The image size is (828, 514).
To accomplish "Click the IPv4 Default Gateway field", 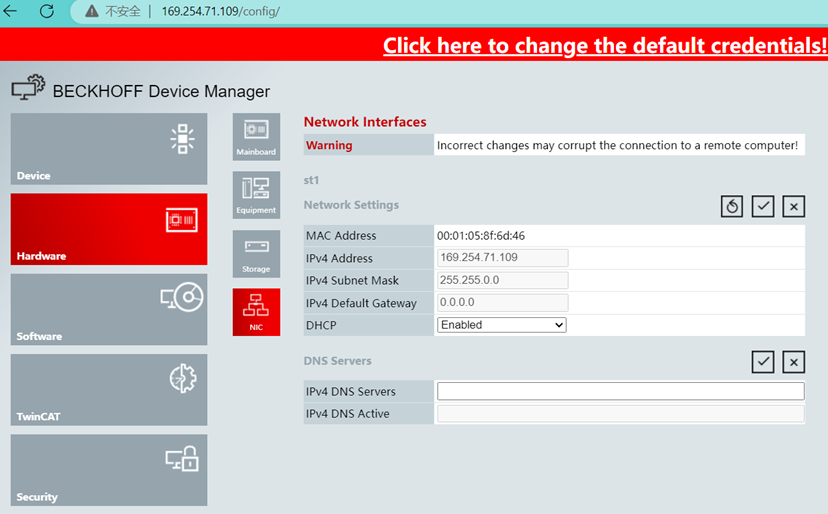I will (x=502, y=303).
